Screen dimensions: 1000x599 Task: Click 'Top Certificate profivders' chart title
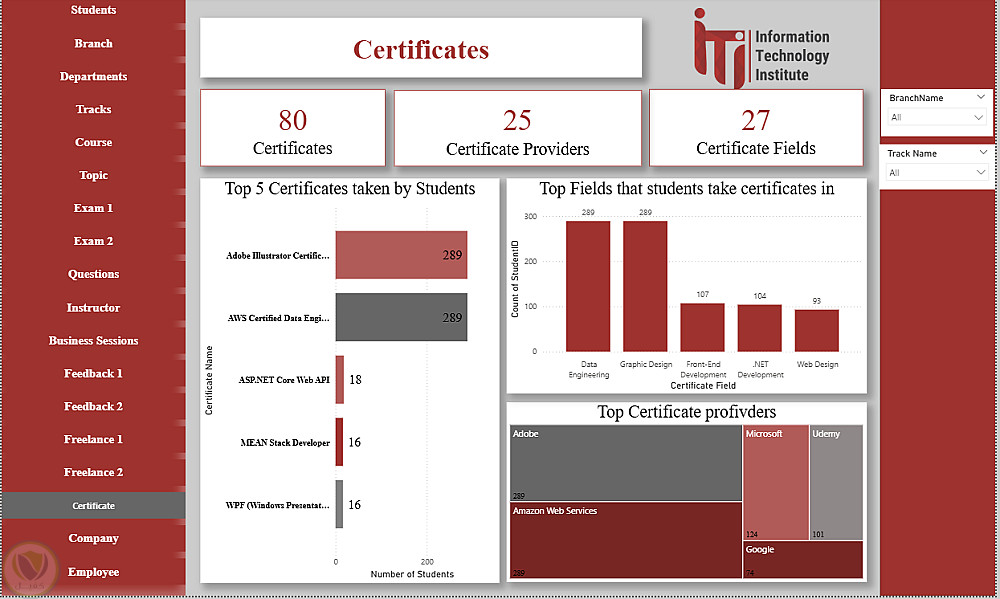point(687,412)
